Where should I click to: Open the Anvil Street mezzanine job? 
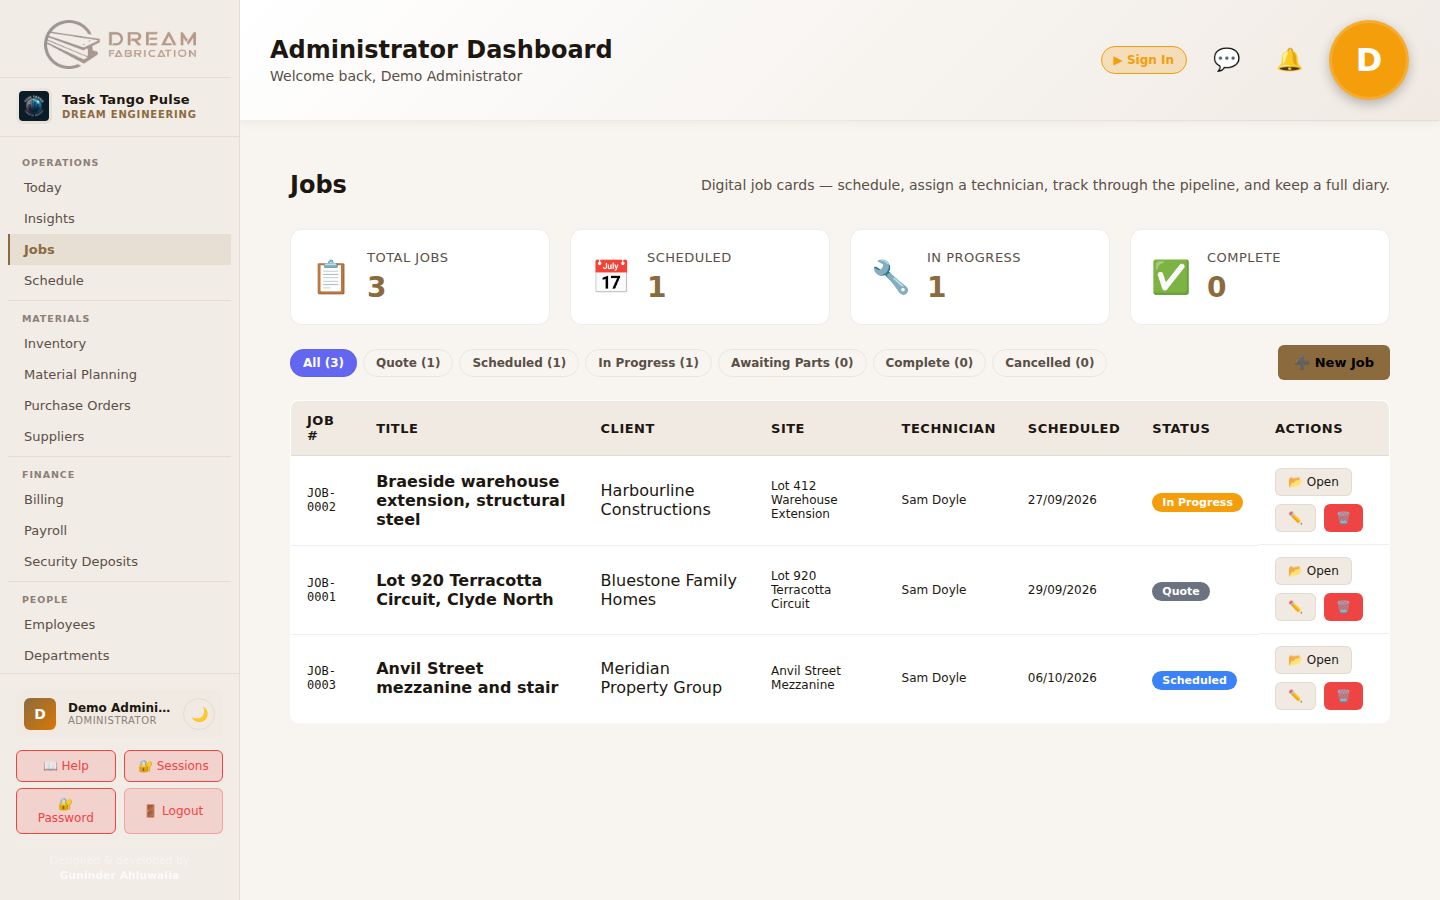click(1313, 660)
